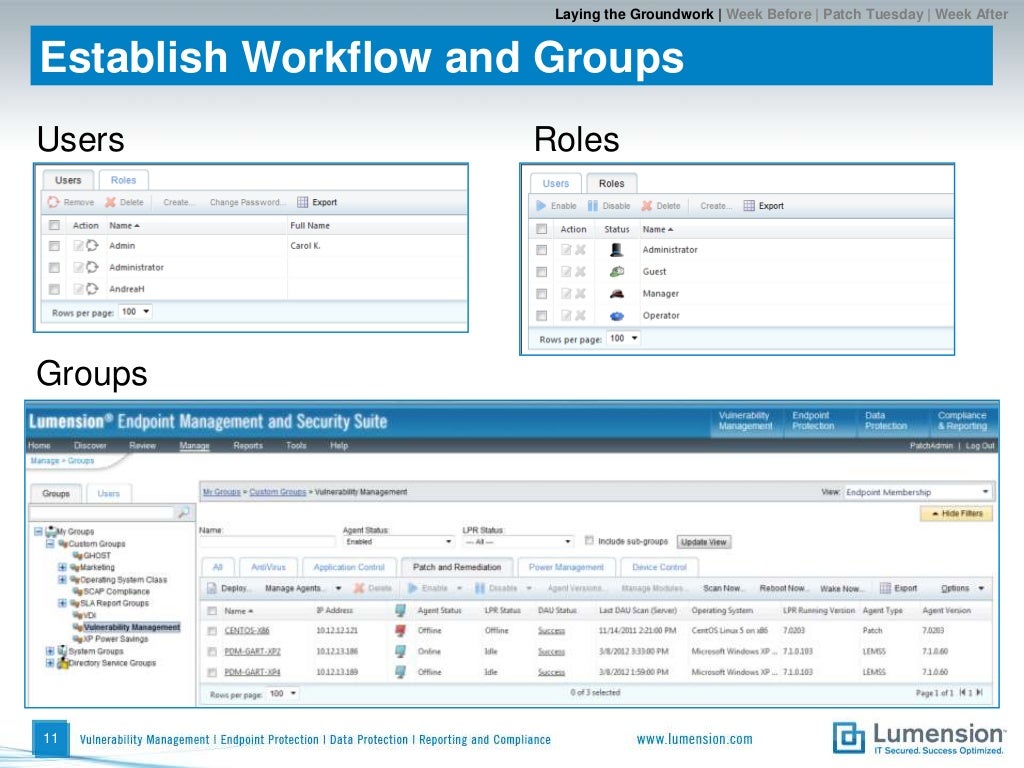Click Export in the endpoint list toolbar
This screenshot has width=1024, height=768.
(899, 588)
